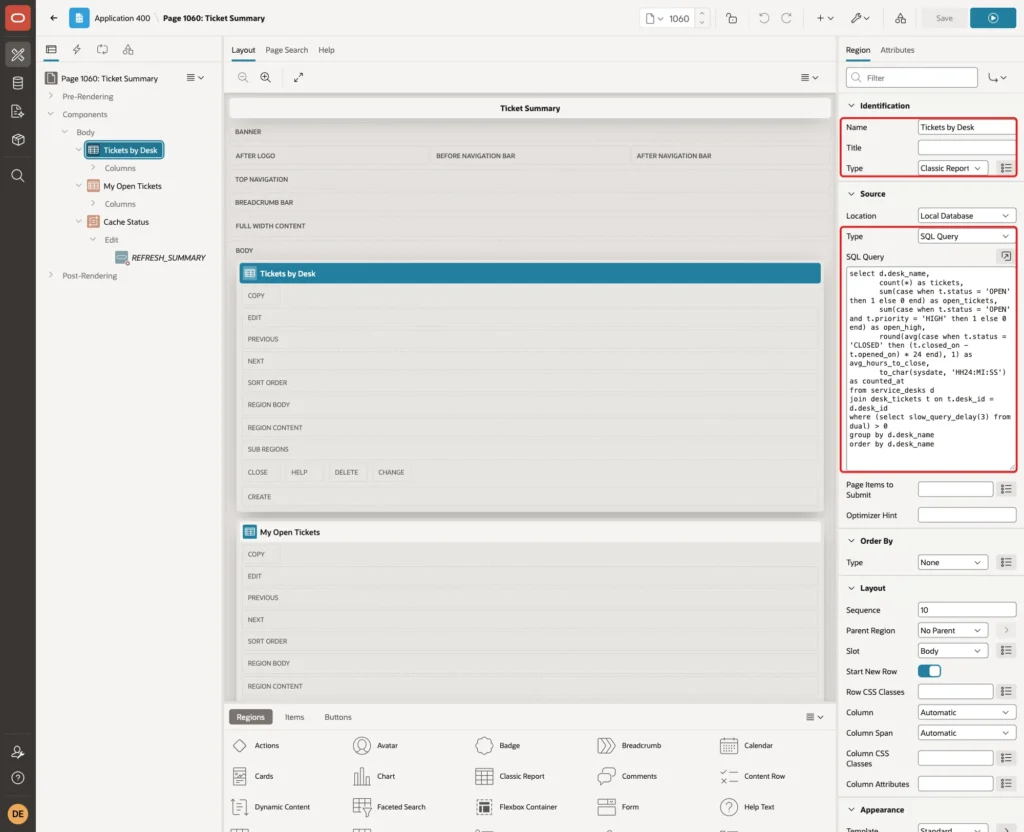Click the Application 400 breadcrumb link
This screenshot has width=1024, height=832.
(122, 18)
